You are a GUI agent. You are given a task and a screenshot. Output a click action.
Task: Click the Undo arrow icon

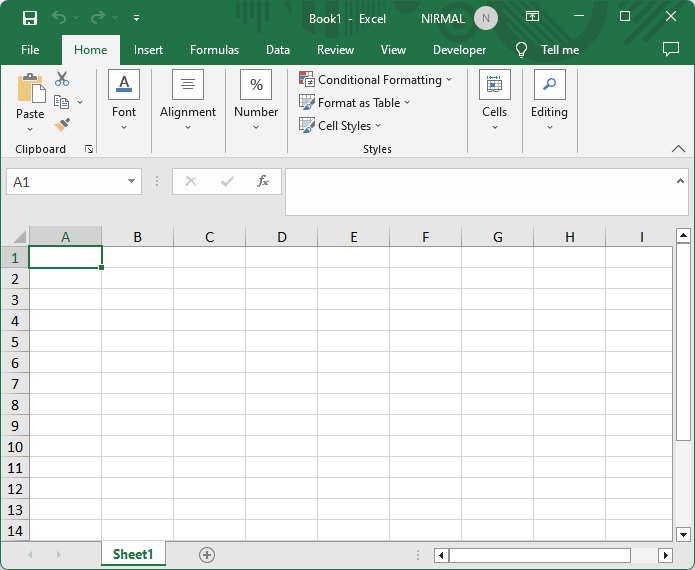pyautogui.click(x=59, y=18)
